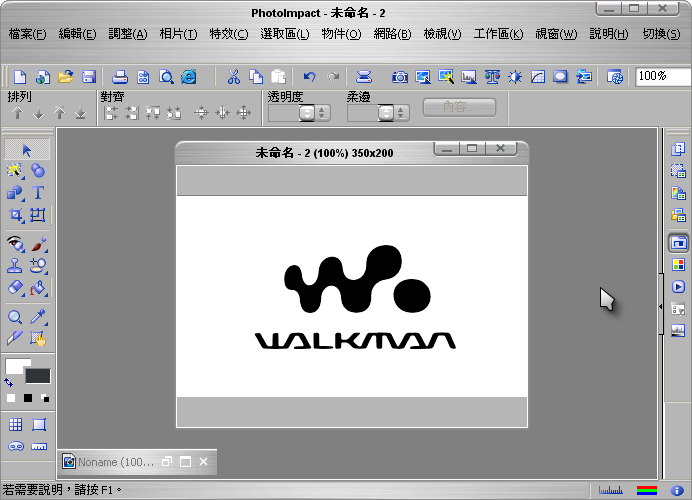Click the Cut scissors icon

point(233,77)
